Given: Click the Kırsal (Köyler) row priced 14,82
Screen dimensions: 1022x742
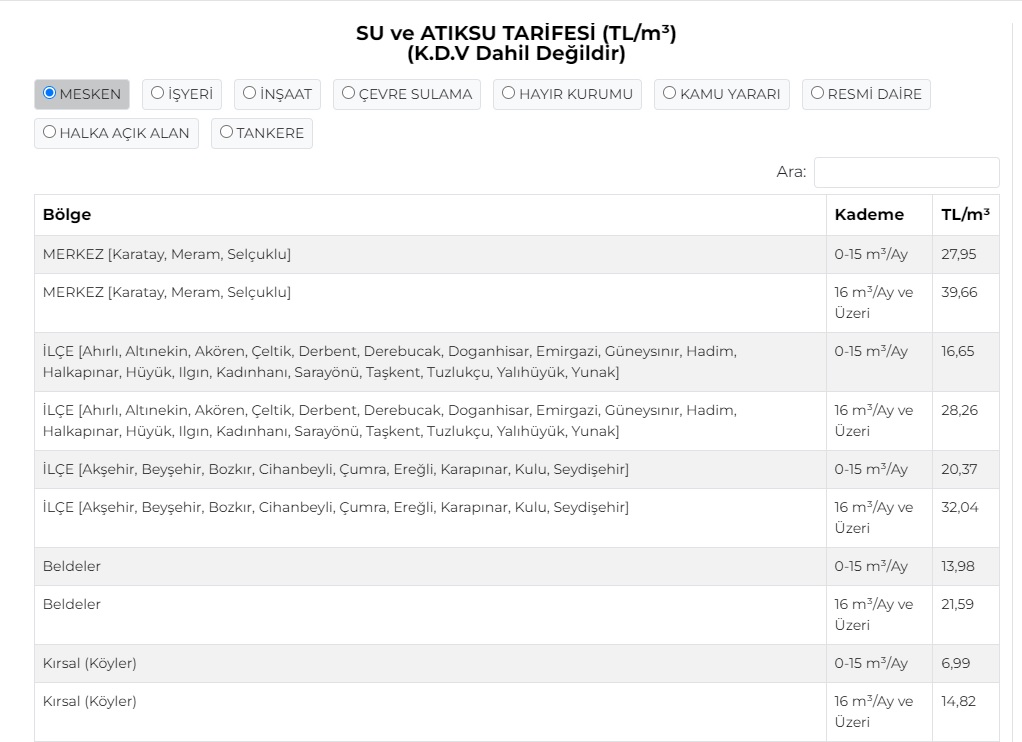Looking at the screenshot, I should (x=430, y=711).
